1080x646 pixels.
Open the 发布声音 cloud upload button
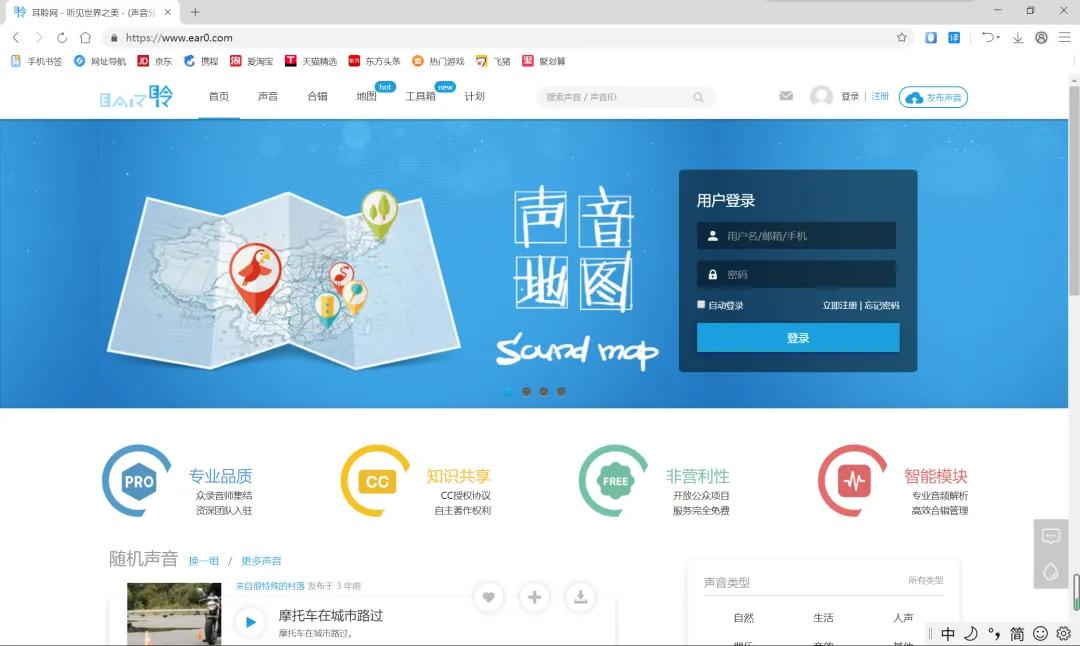click(933, 97)
